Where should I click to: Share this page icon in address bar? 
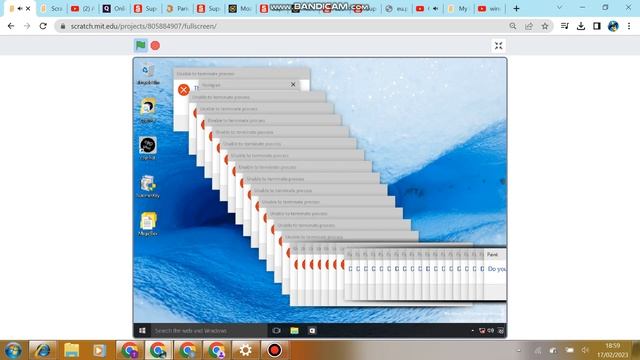click(x=529, y=26)
